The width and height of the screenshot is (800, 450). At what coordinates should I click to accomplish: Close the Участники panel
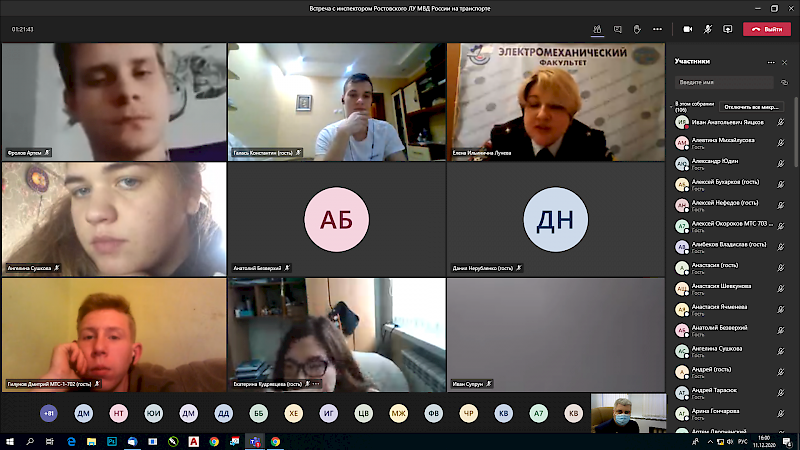[x=785, y=62]
